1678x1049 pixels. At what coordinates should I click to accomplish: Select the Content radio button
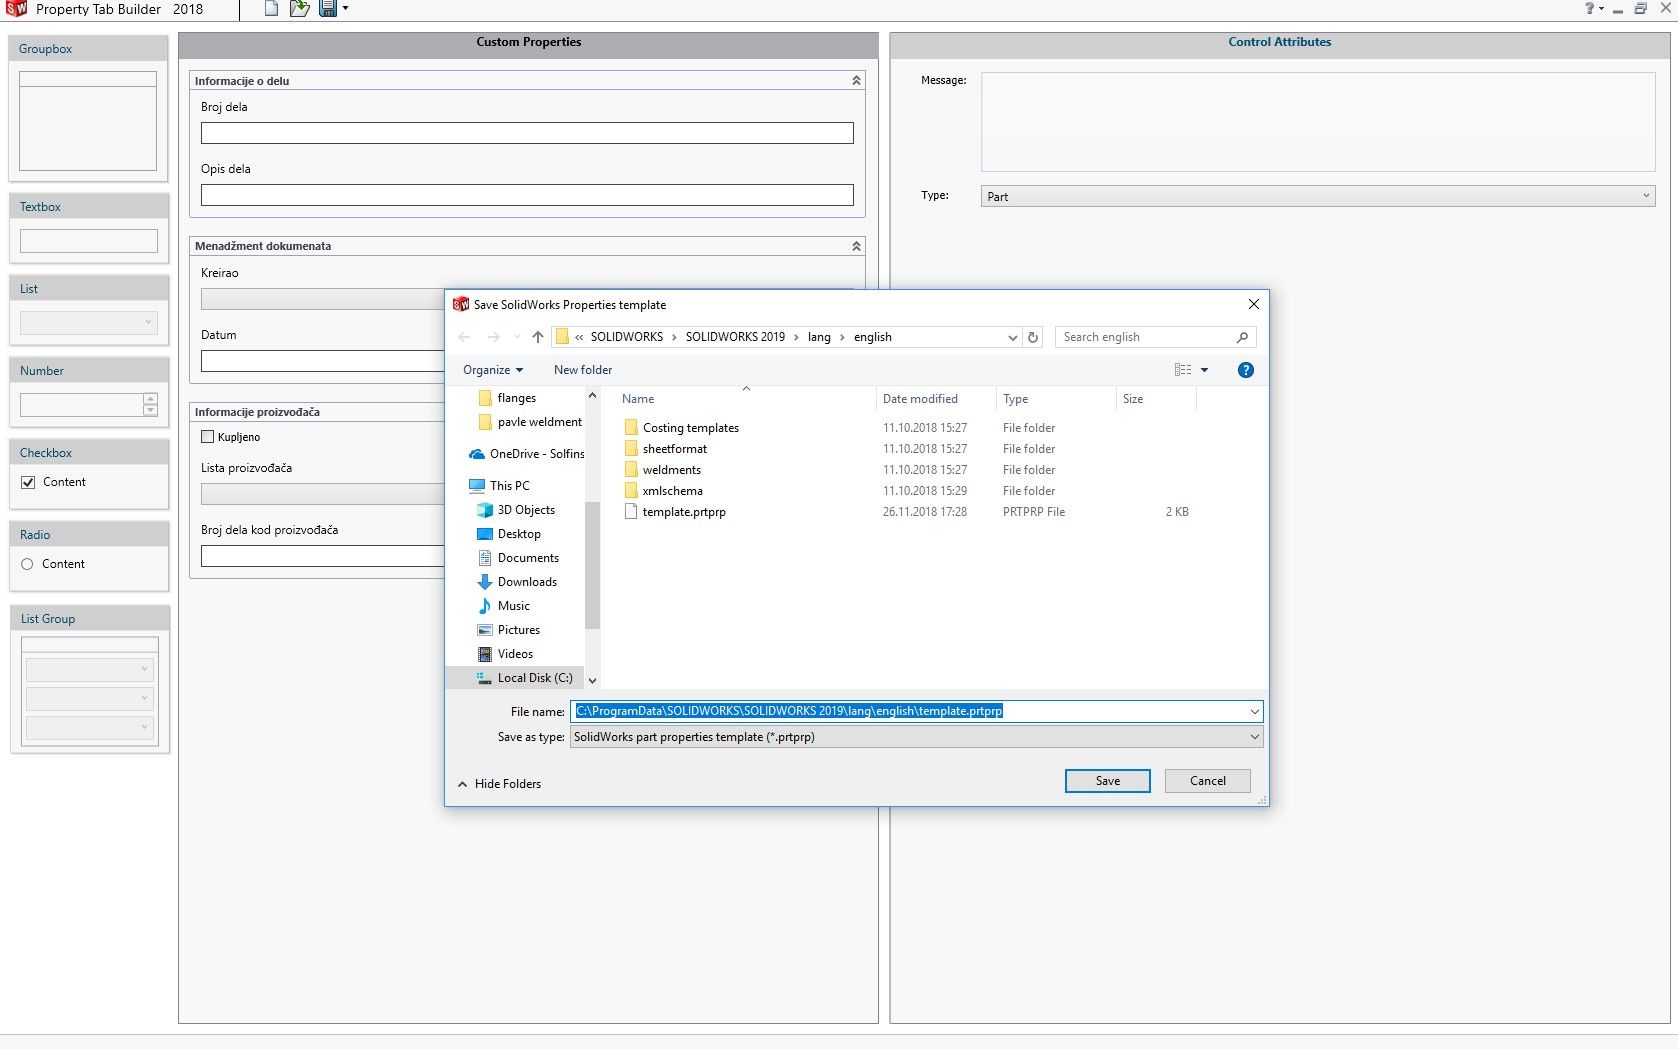pyautogui.click(x=27, y=564)
